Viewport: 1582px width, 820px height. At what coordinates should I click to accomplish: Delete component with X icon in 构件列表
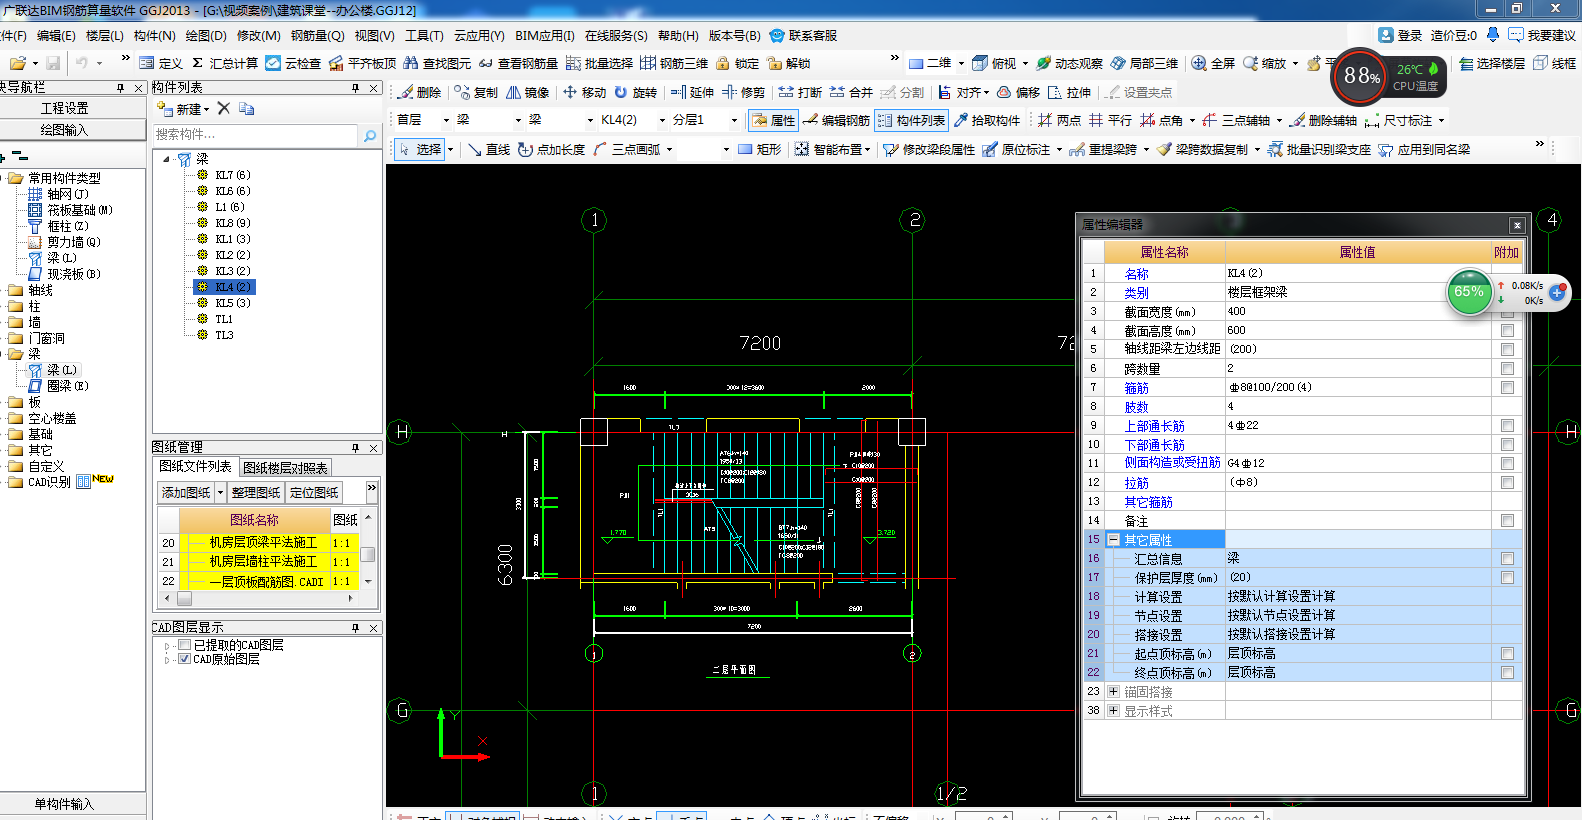(x=224, y=108)
